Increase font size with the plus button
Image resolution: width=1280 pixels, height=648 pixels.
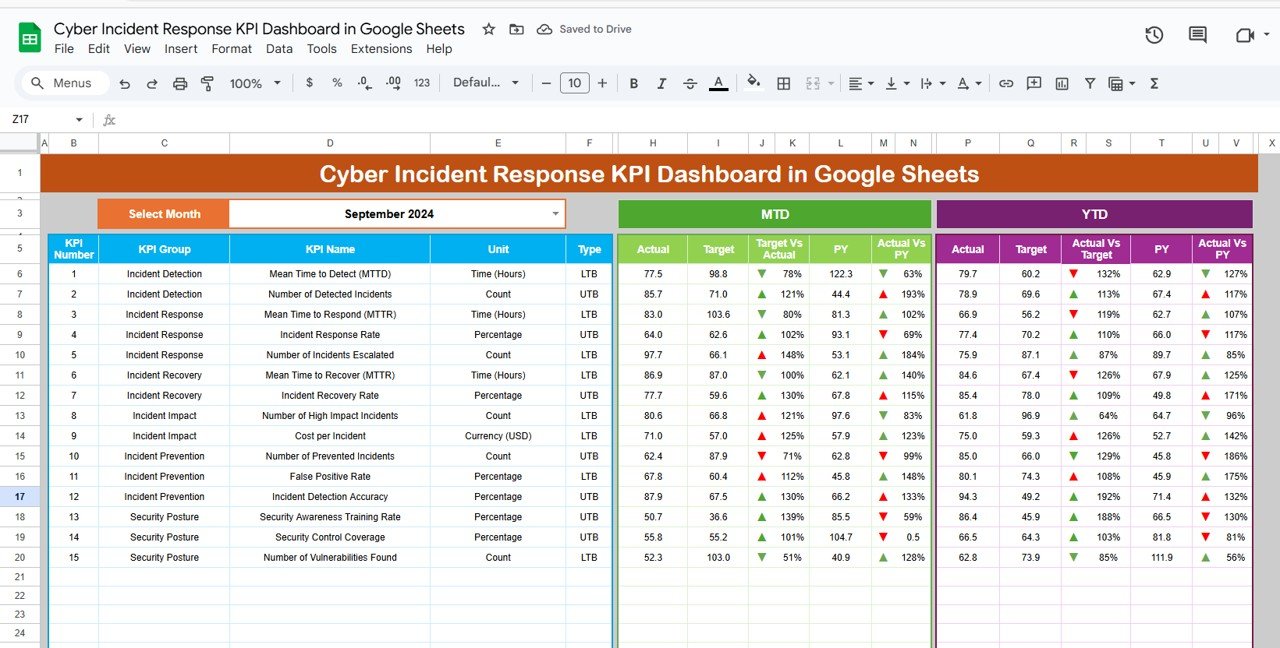(x=602, y=83)
